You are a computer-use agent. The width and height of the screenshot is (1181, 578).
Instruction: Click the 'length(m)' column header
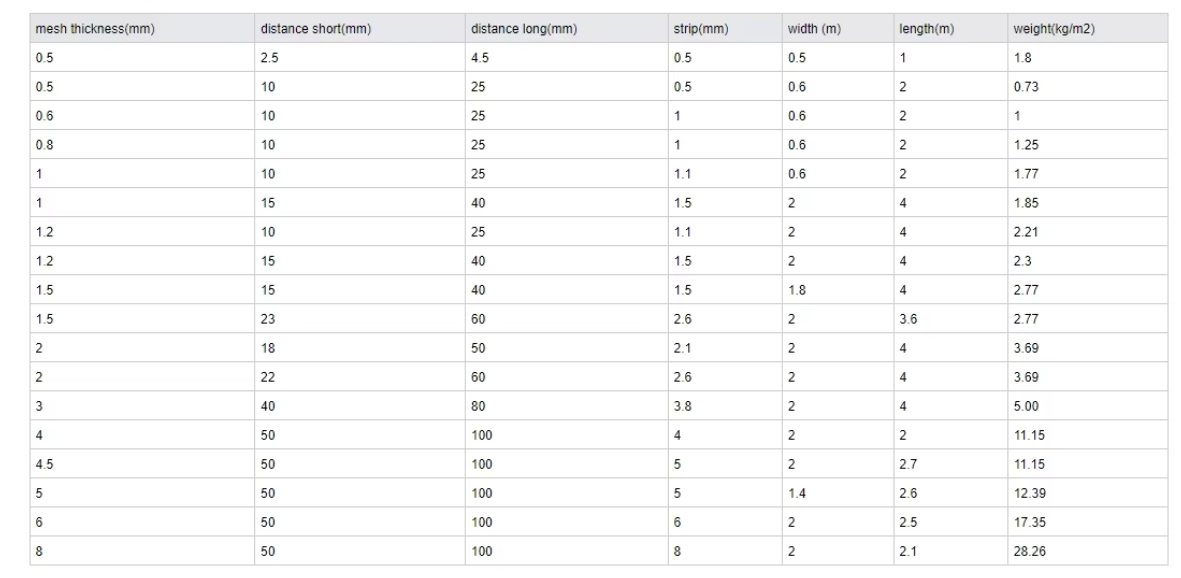(951, 29)
